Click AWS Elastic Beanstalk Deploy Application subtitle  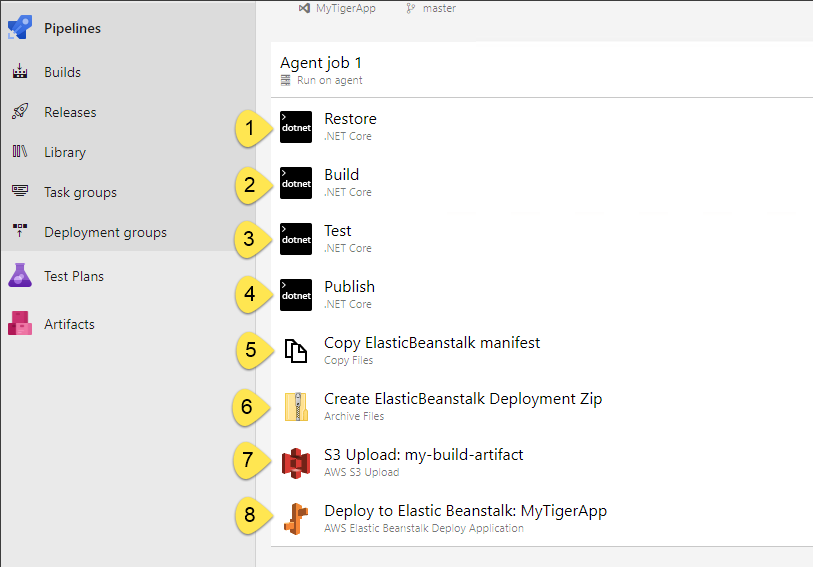tap(424, 528)
